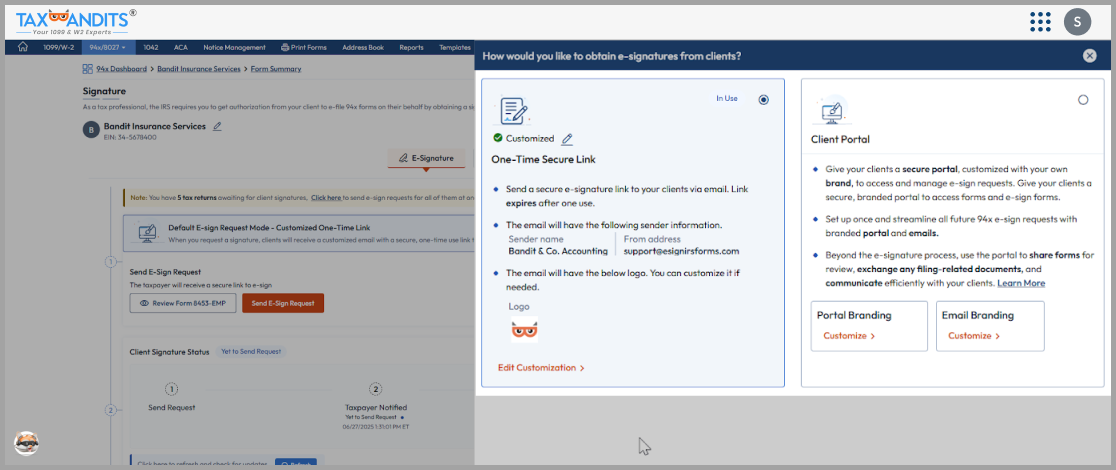1116x470 pixels.
Task: Open the Print Forms menu
Action: [x=304, y=48]
